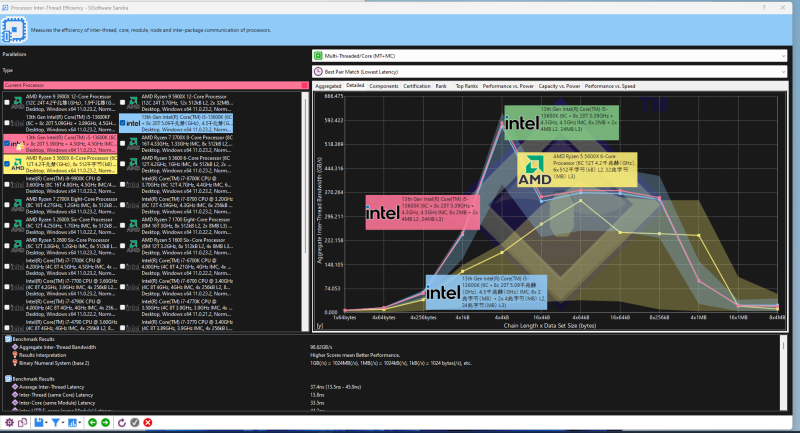Click the blue save disk icon
This screenshot has height=433, width=800.
click(x=39, y=422)
